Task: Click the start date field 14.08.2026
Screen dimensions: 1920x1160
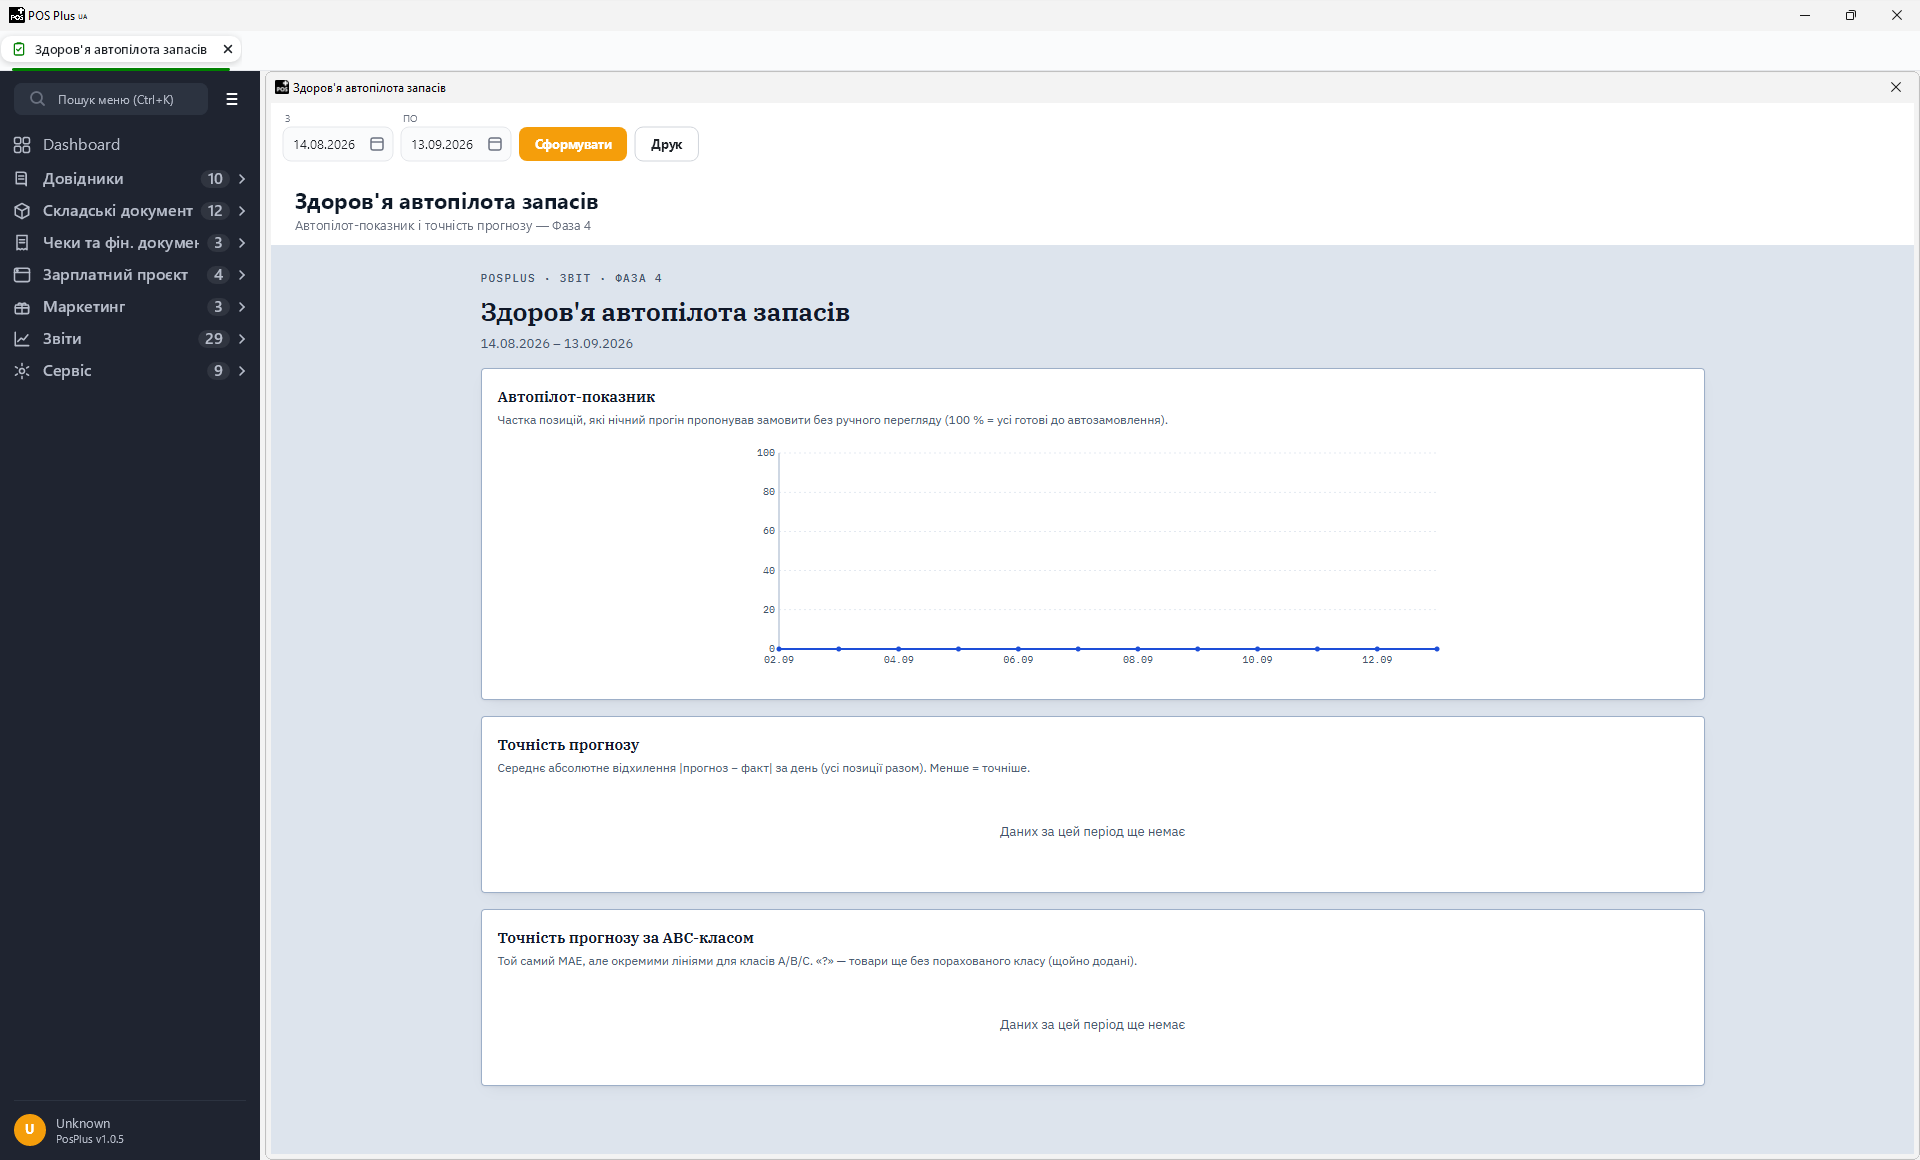Action: (338, 144)
